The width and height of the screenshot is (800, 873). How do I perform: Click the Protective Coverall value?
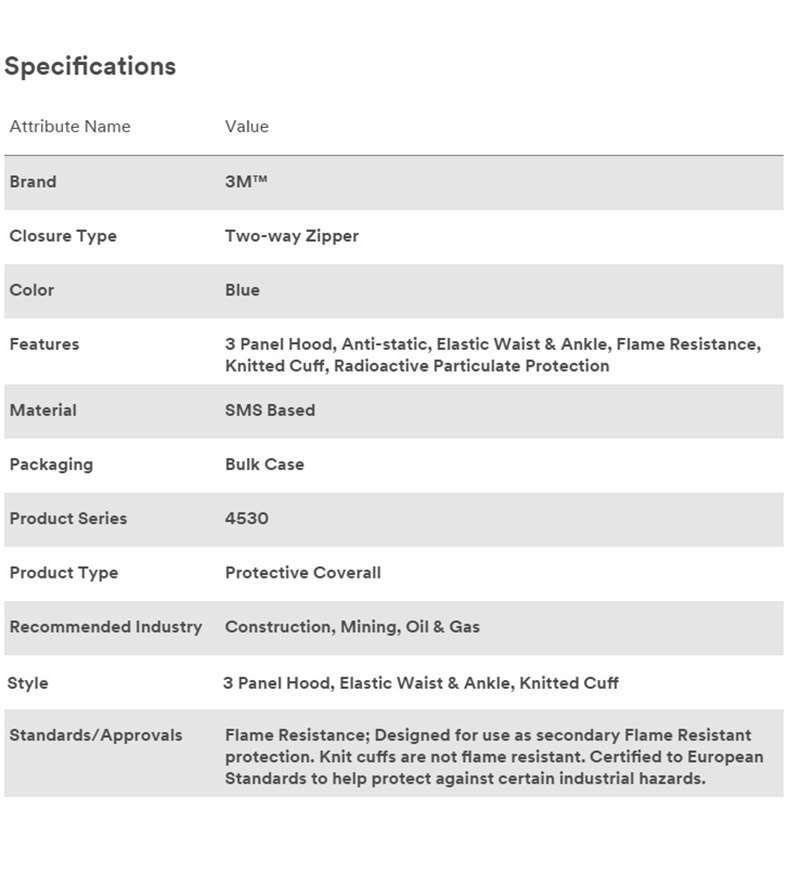(303, 573)
